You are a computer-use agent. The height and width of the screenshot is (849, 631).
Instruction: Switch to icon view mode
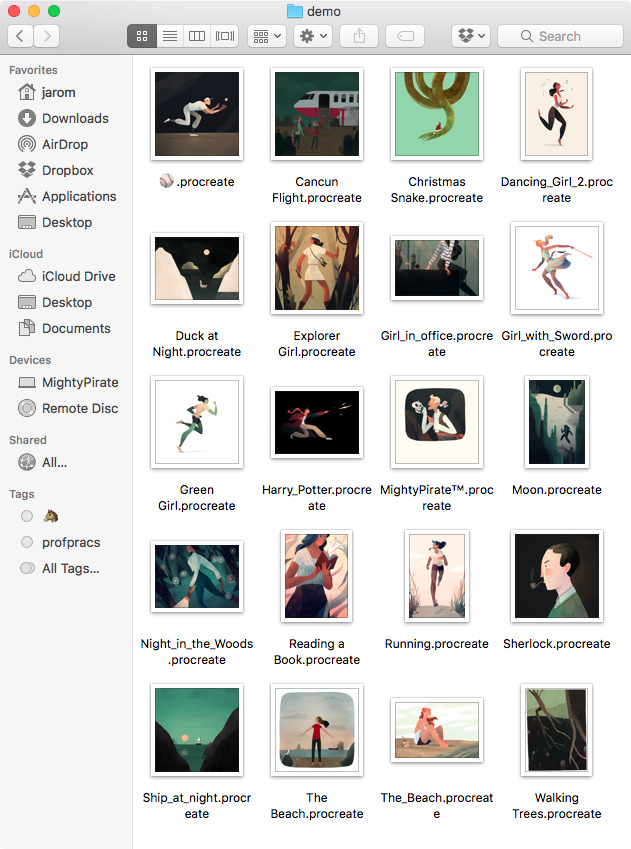(142, 36)
